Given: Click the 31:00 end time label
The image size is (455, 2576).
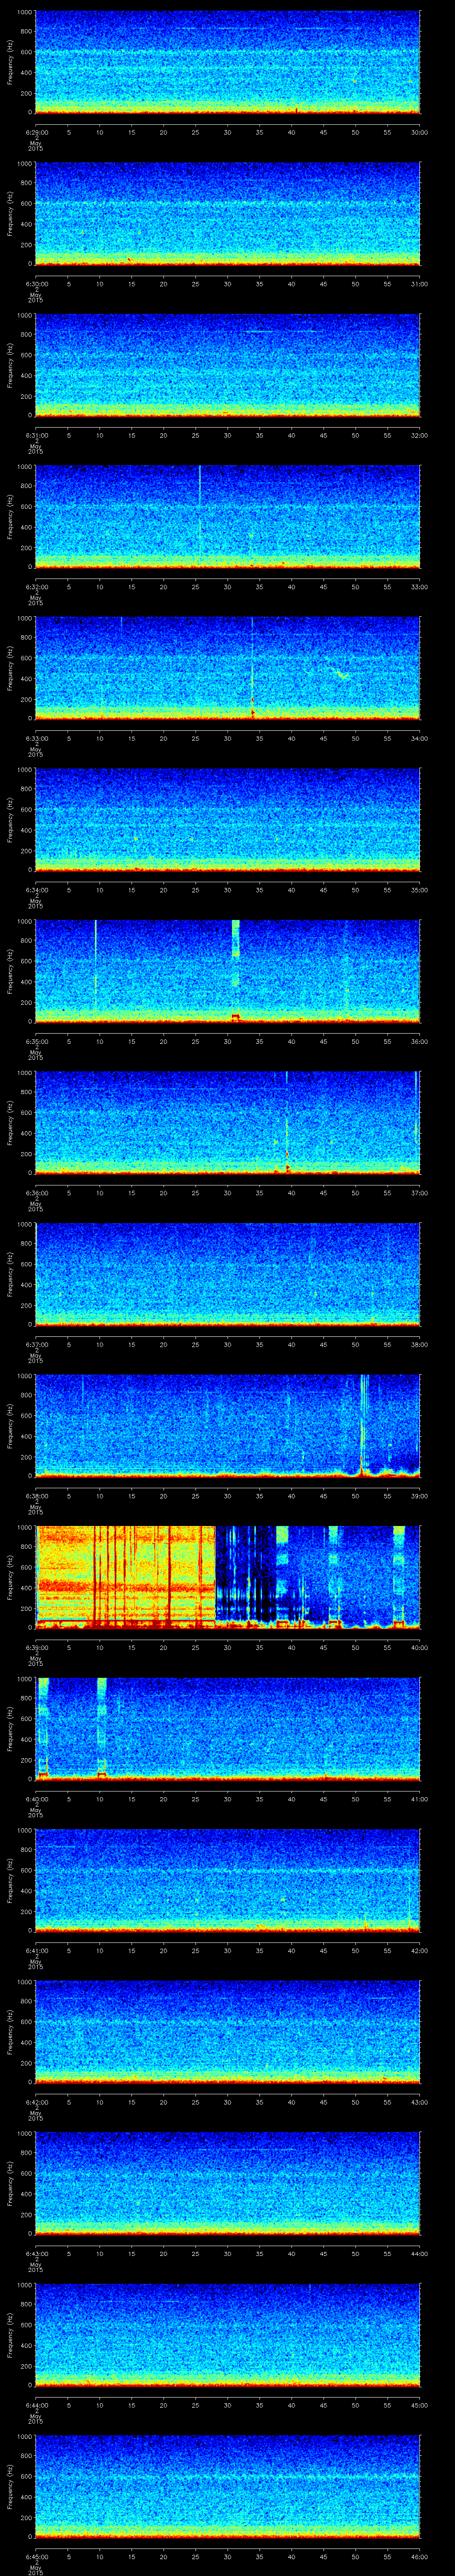Looking at the screenshot, I should pos(419,284).
